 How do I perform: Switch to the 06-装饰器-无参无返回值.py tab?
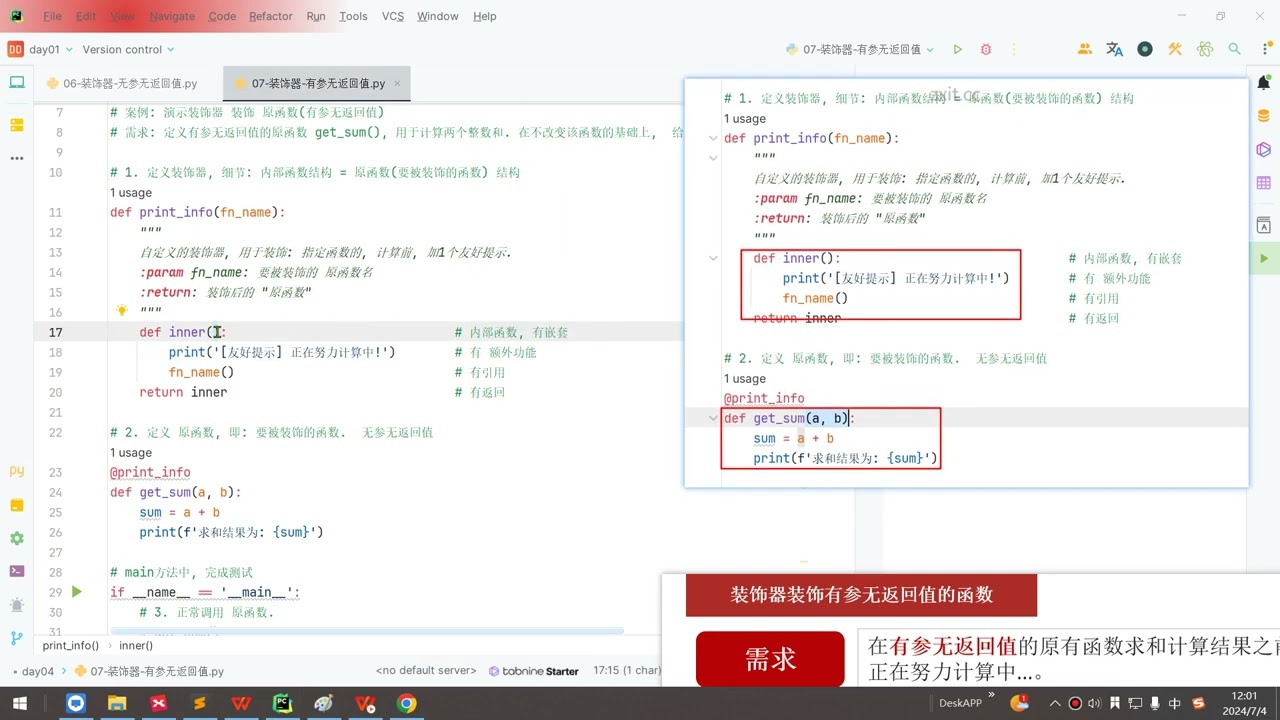click(x=122, y=84)
